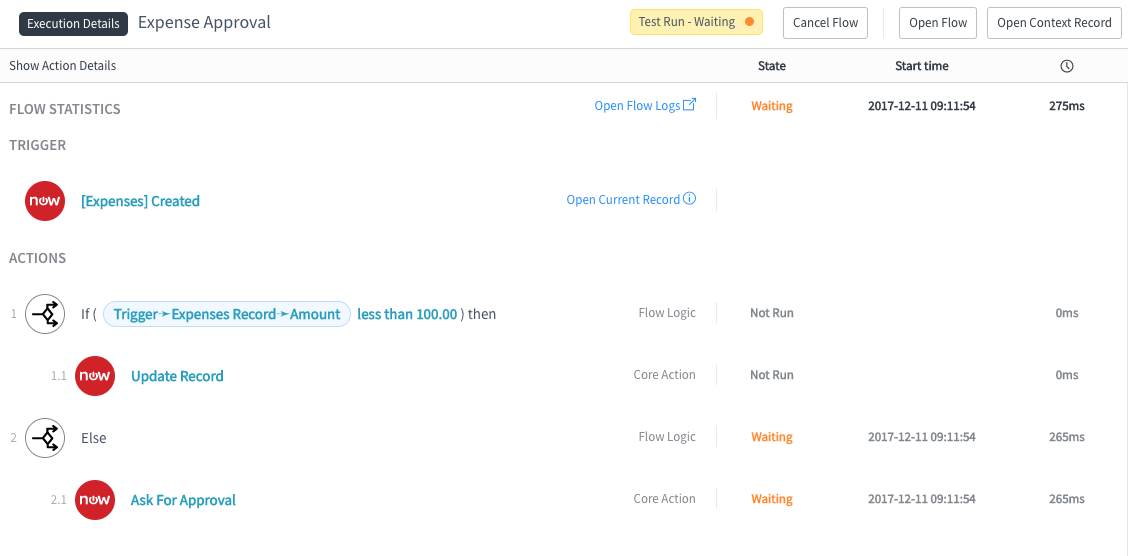
Task: Open the Current Record link
Action: [x=623, y=199]
